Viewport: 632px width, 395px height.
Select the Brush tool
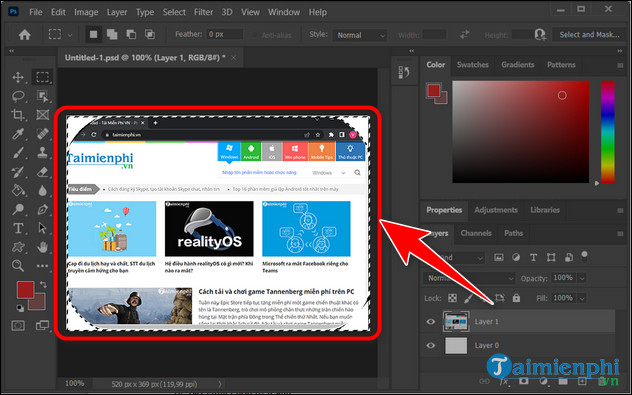tap(18, 153)
